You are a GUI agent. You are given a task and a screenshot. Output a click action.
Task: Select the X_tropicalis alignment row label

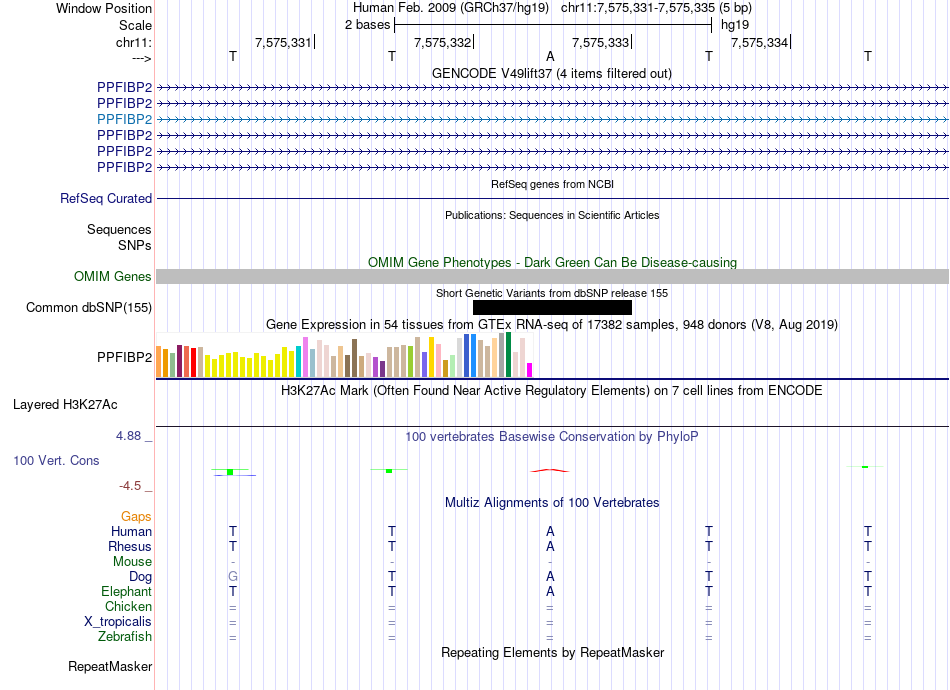[118, 622]
